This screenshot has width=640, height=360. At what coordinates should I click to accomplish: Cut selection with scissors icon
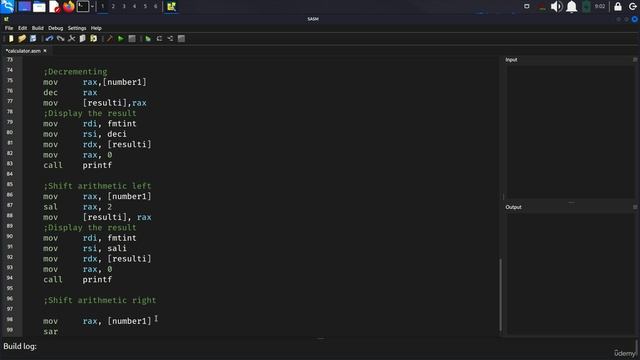coord(71,39)
